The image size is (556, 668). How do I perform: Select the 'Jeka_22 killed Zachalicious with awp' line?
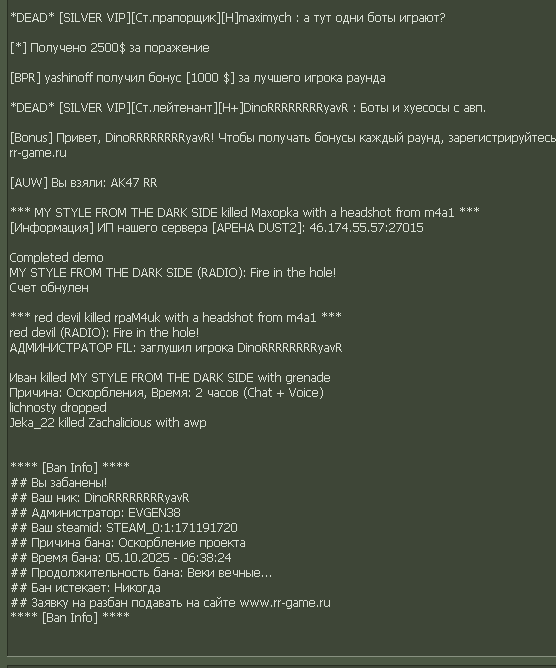click(108, 423)
